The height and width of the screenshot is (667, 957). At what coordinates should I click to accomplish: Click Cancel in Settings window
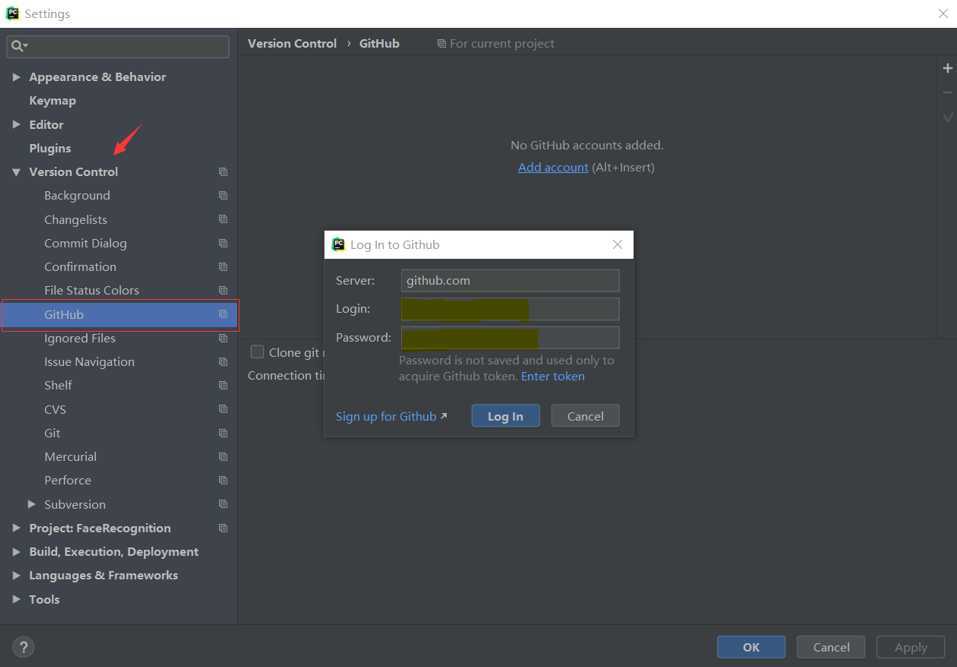[x=831, y=647]
